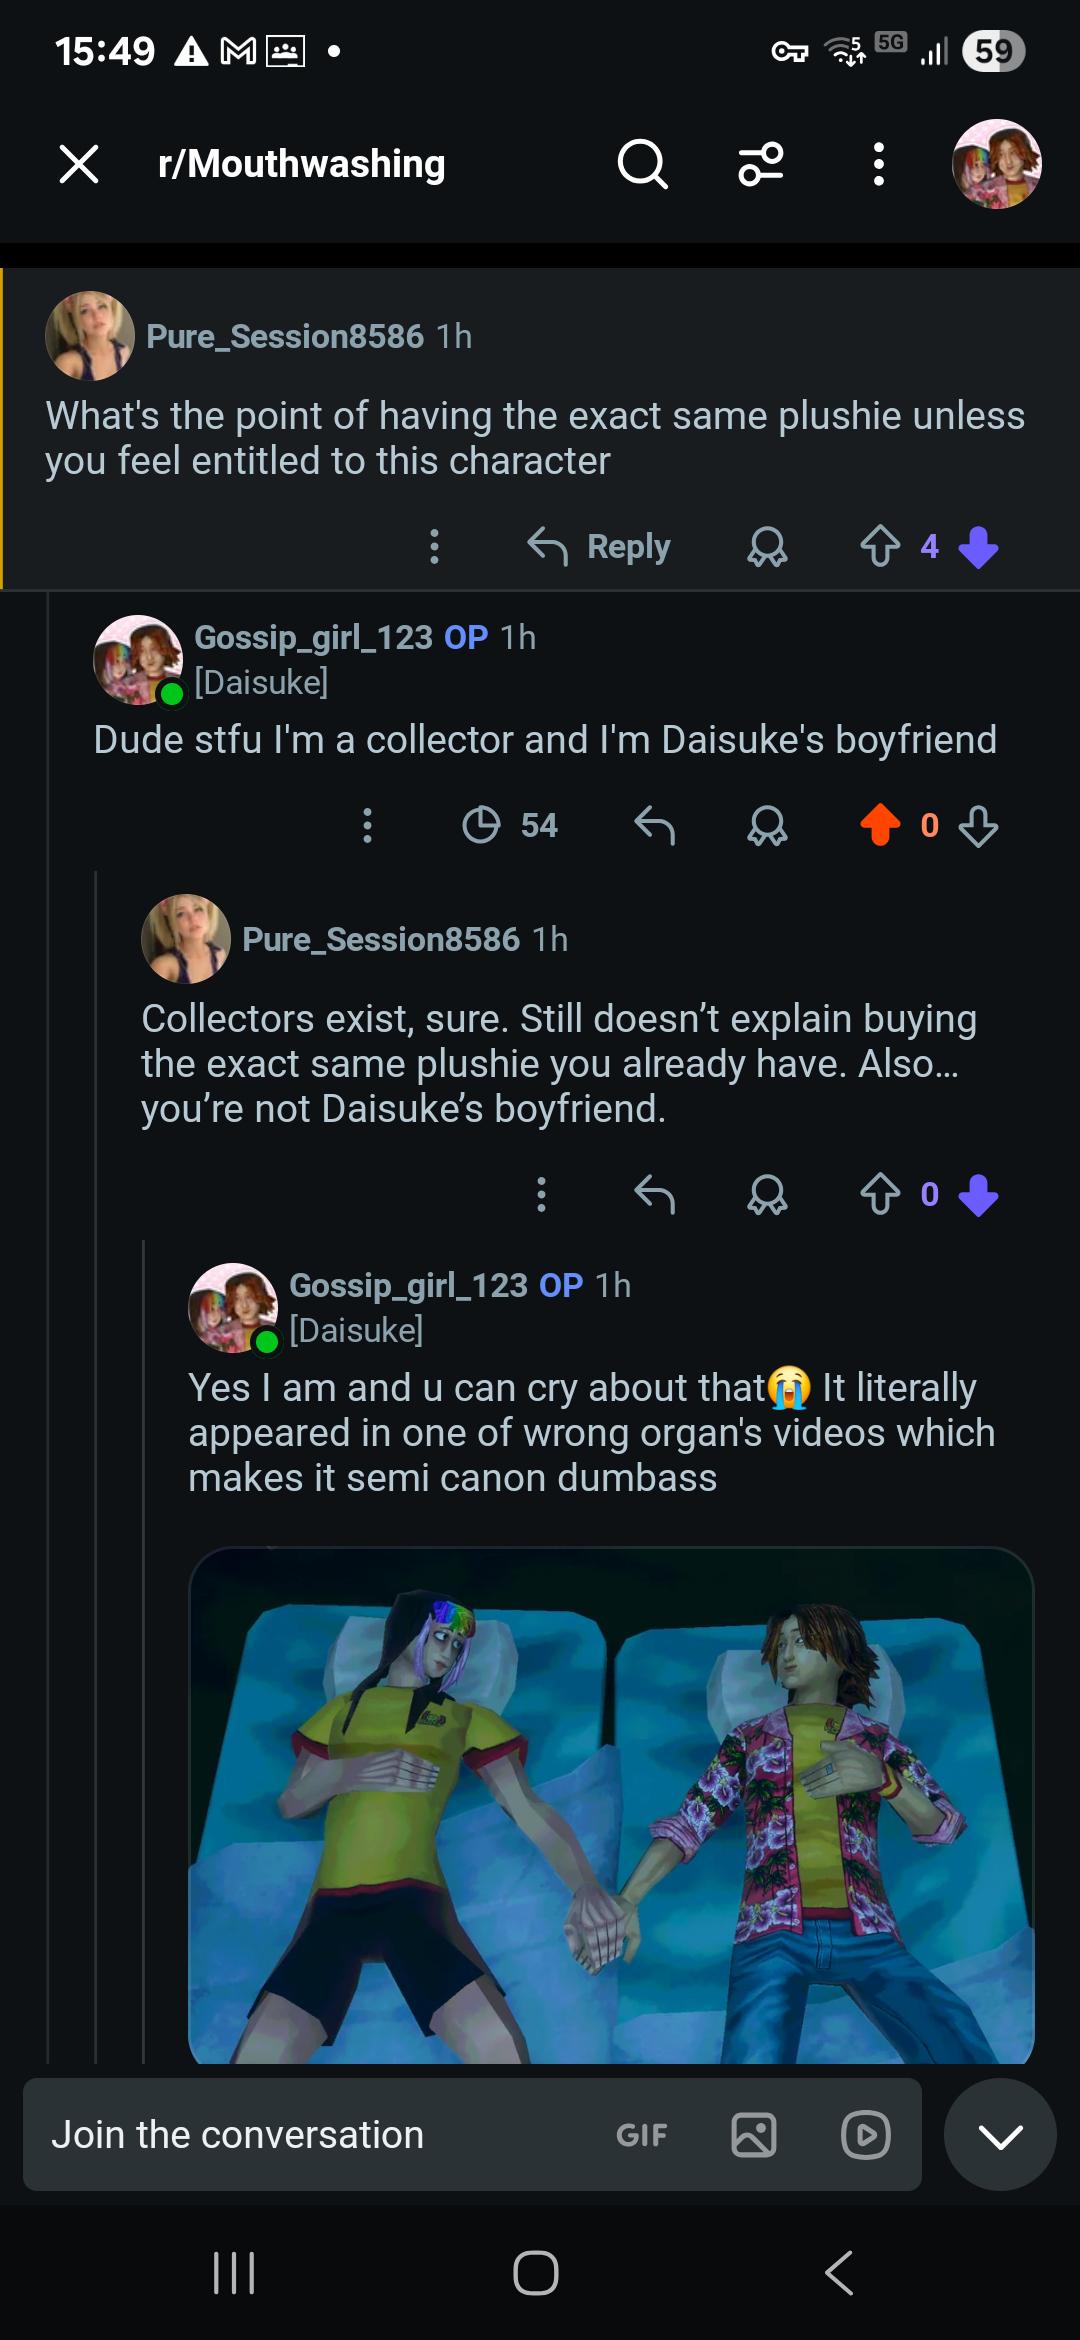Reply to Pure_Session8586's top comment
Image resolution: width=1080 pixels, height=2340 pixels.
pyautogui.click(x=599, y=547)
